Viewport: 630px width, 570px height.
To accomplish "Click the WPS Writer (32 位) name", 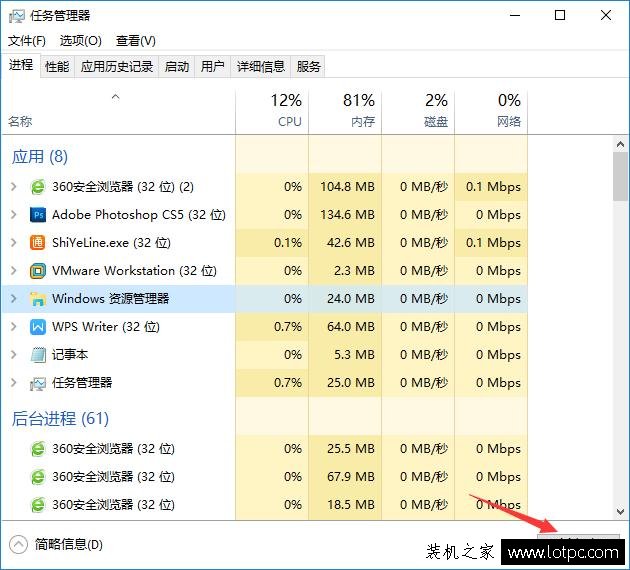I will 106,327.
